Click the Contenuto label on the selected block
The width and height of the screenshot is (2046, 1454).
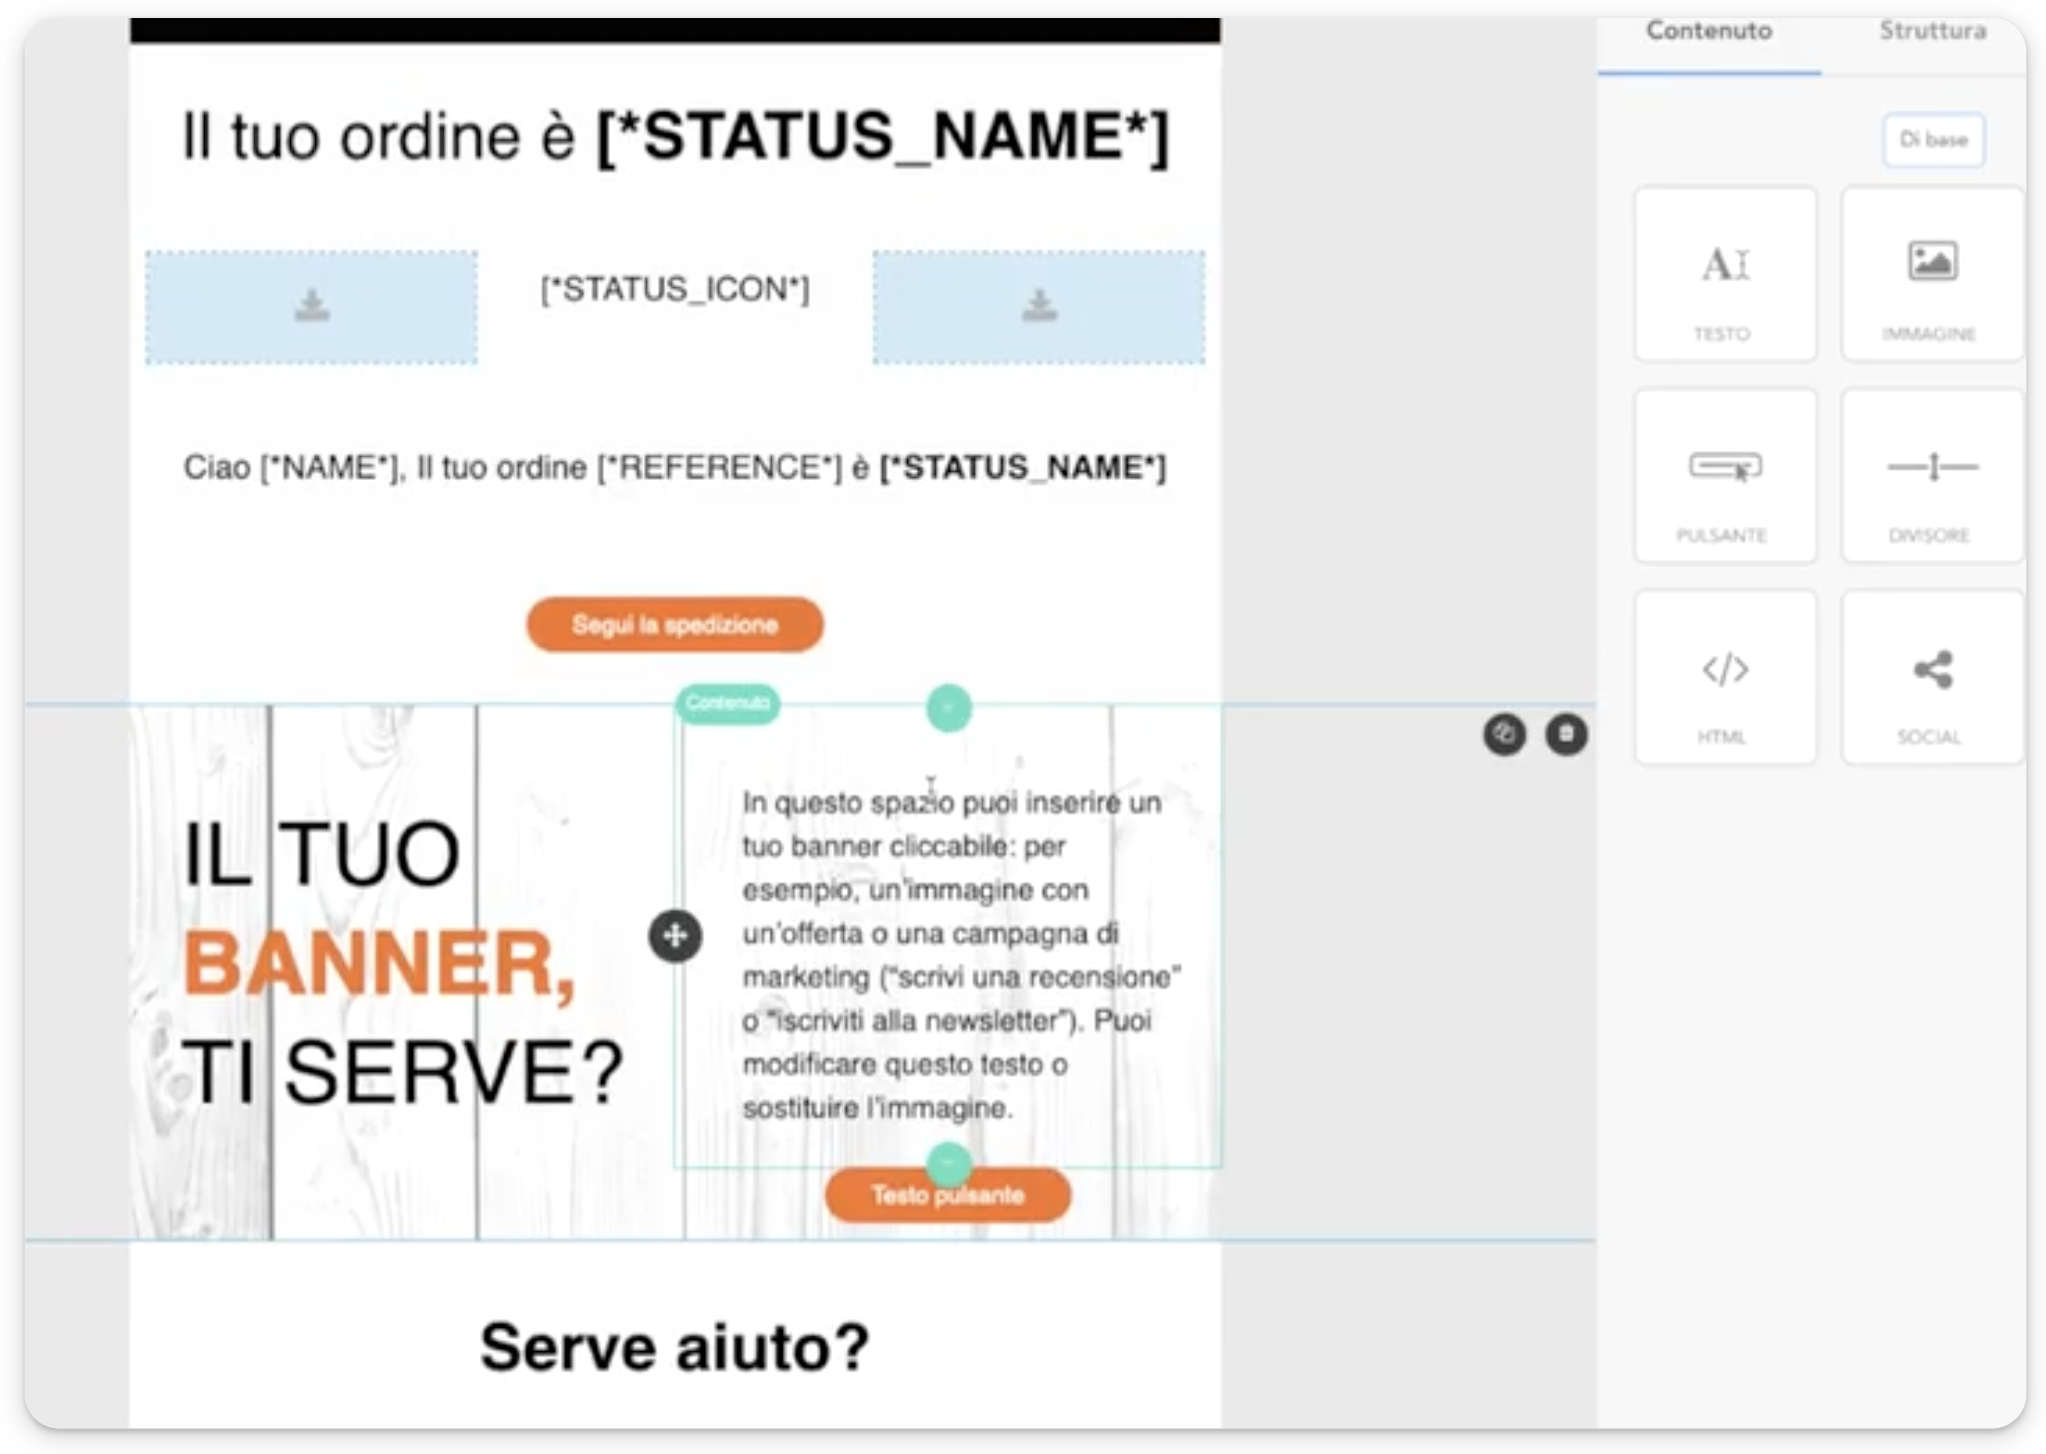tap(728, 702)
